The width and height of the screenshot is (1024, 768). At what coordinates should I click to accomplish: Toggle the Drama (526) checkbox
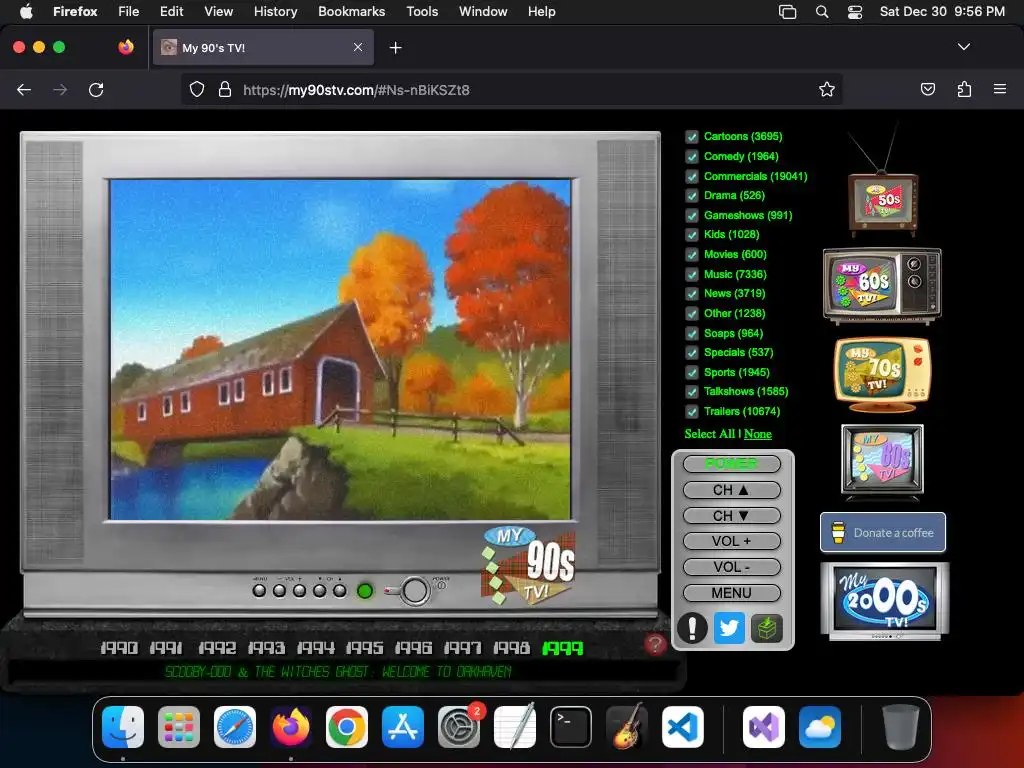(692, 195)
